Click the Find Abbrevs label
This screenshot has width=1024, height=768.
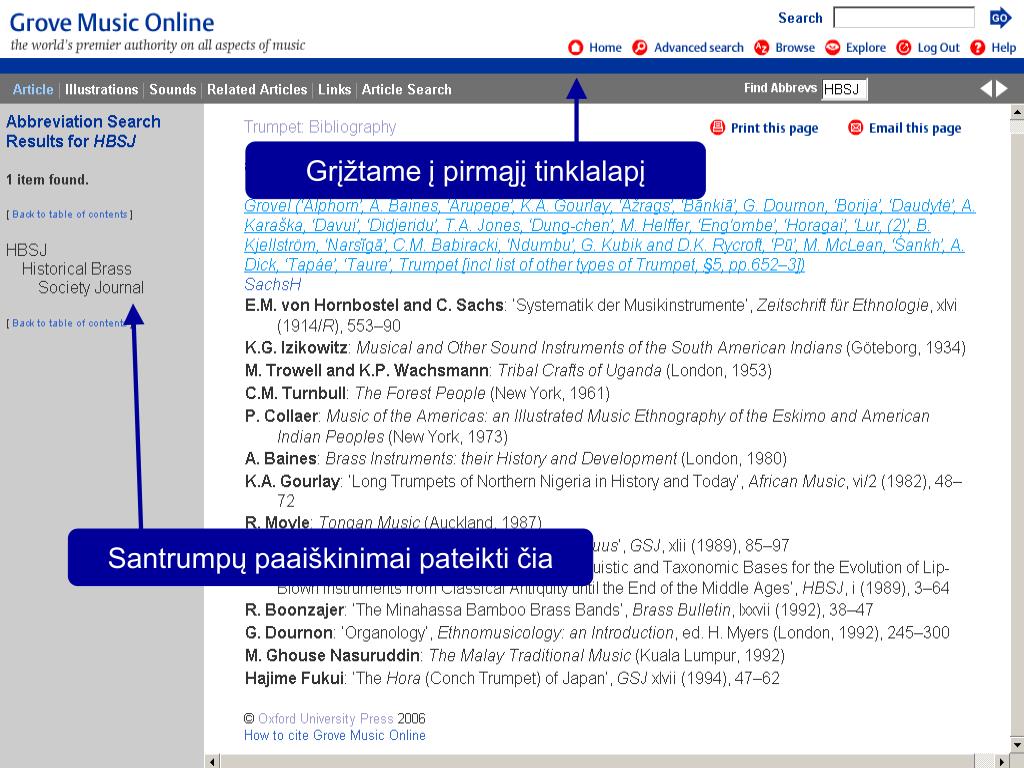click(780, 88)
